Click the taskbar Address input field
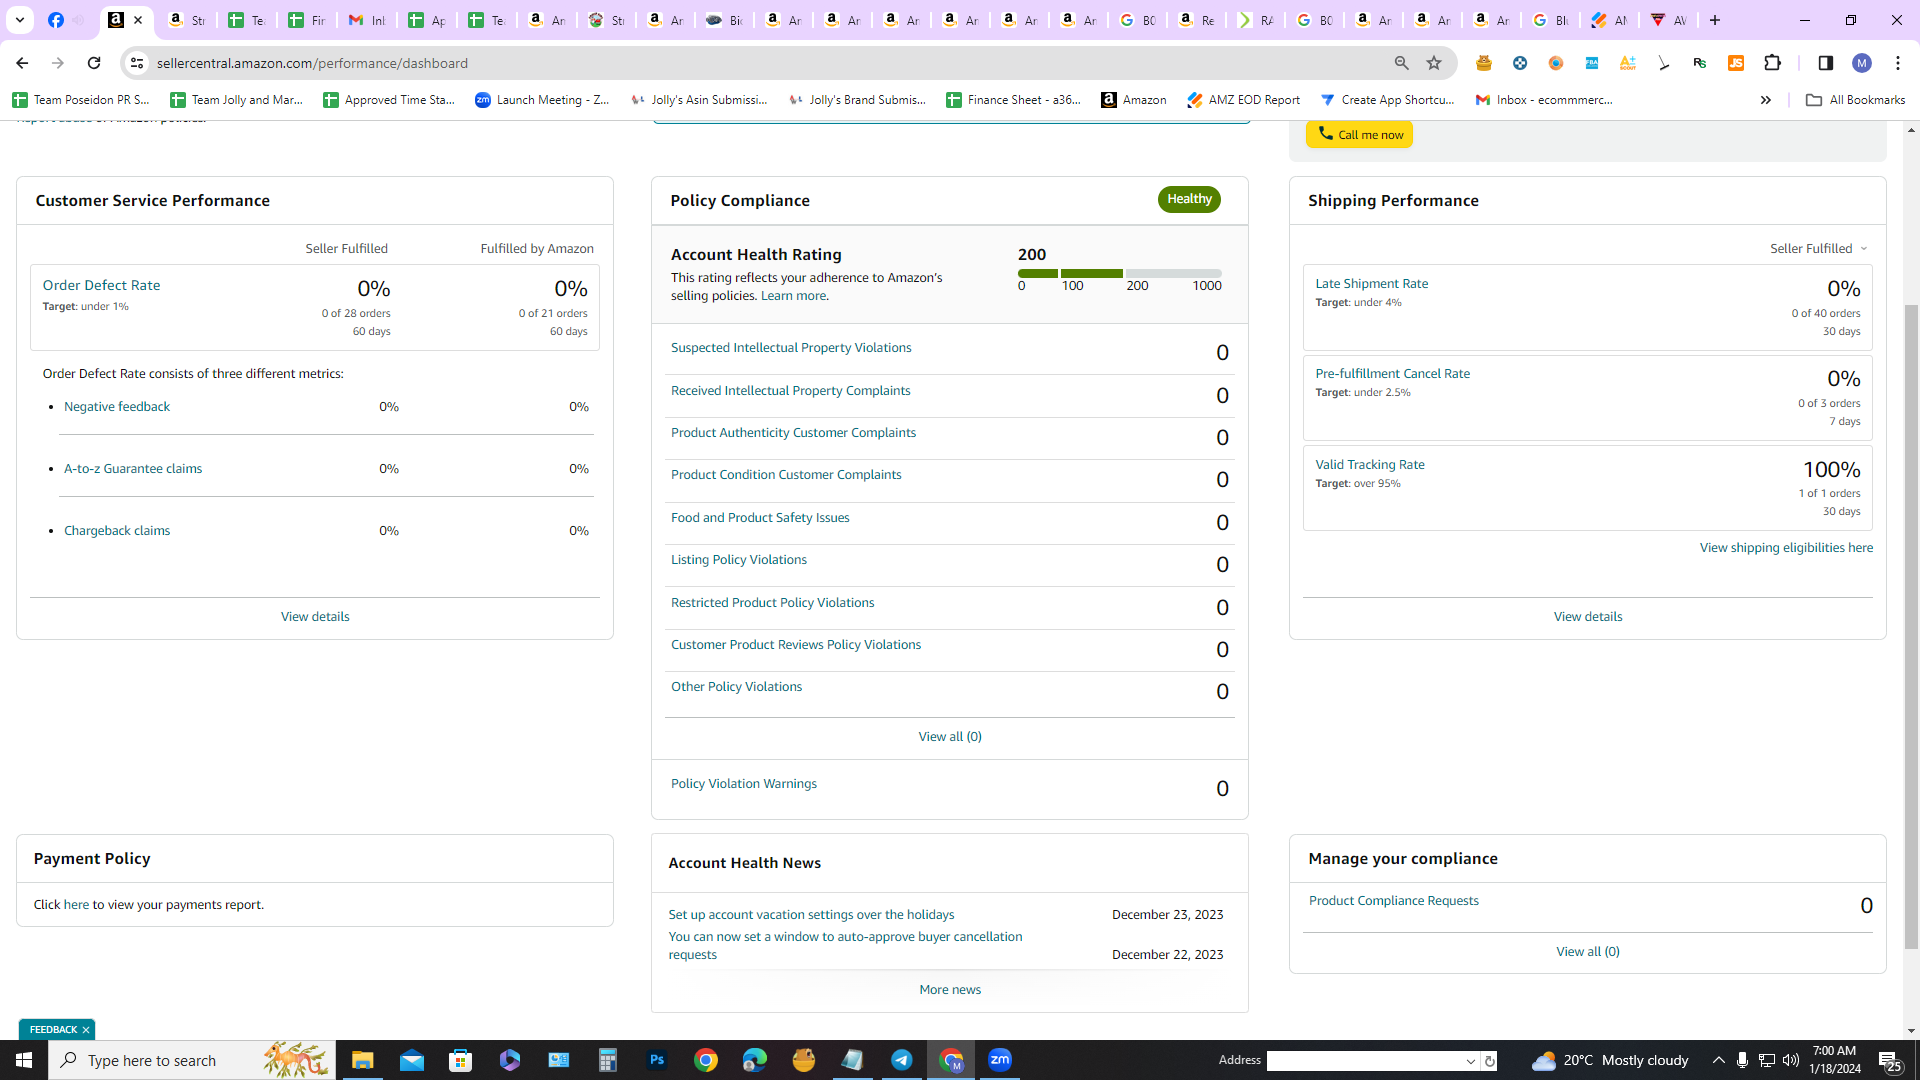1920x1080 pixels. [1365, 1061]
